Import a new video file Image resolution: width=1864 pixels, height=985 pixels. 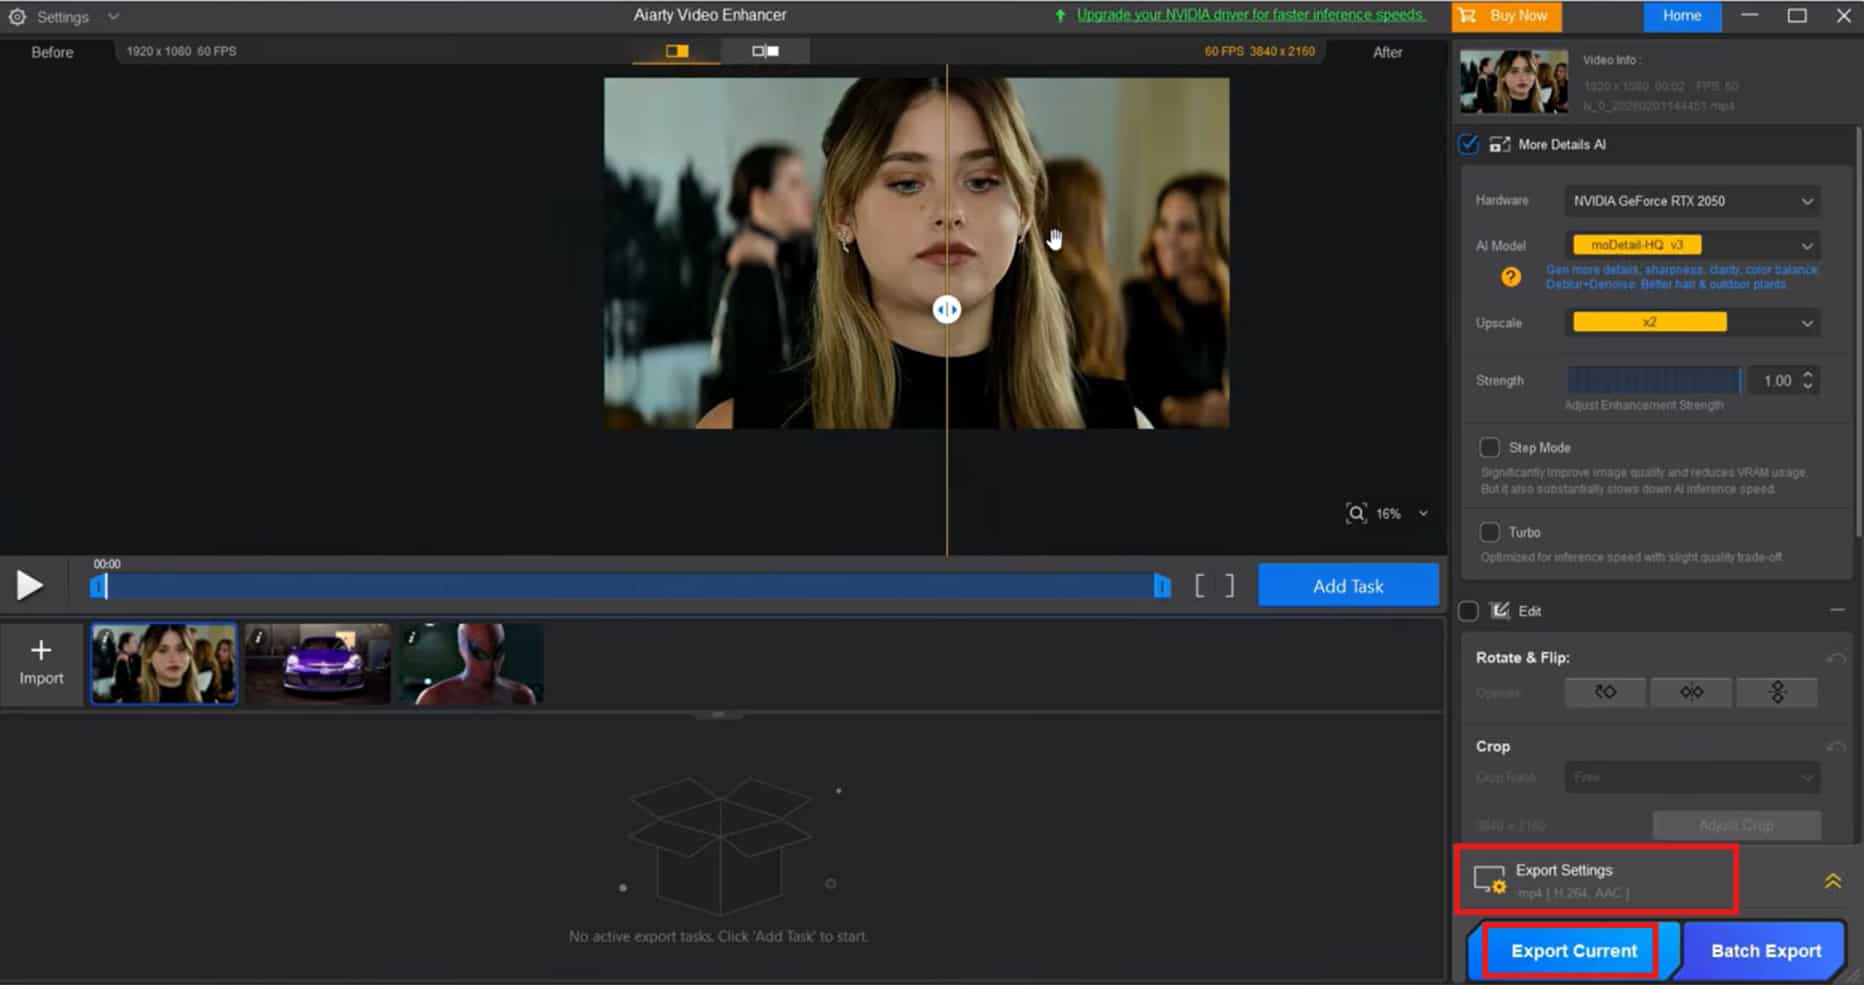[x=41, y=664]
